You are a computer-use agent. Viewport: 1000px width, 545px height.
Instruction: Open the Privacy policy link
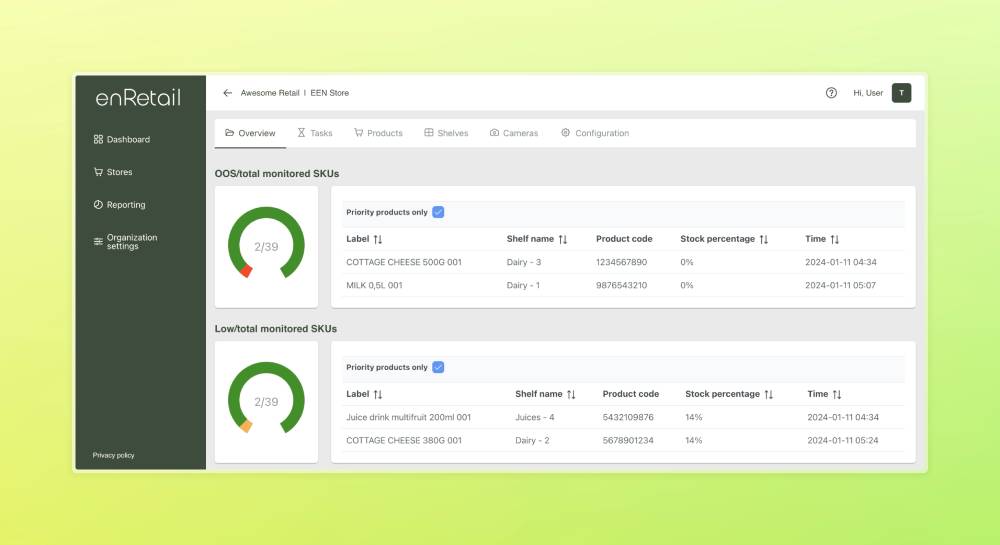point(114,455)
